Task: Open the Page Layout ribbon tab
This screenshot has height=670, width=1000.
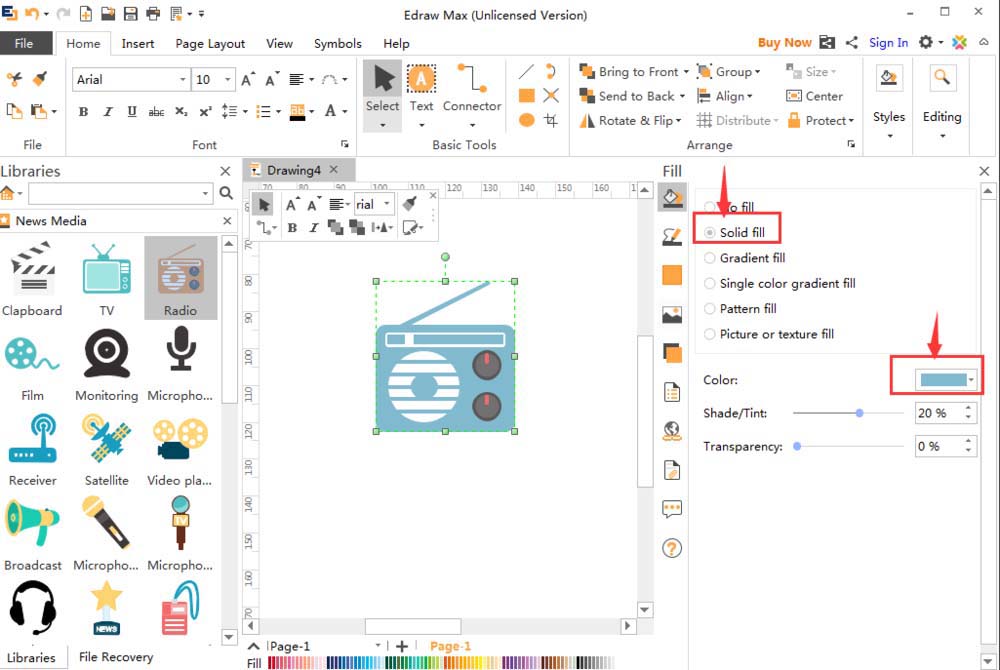Action: pos(210,43)
